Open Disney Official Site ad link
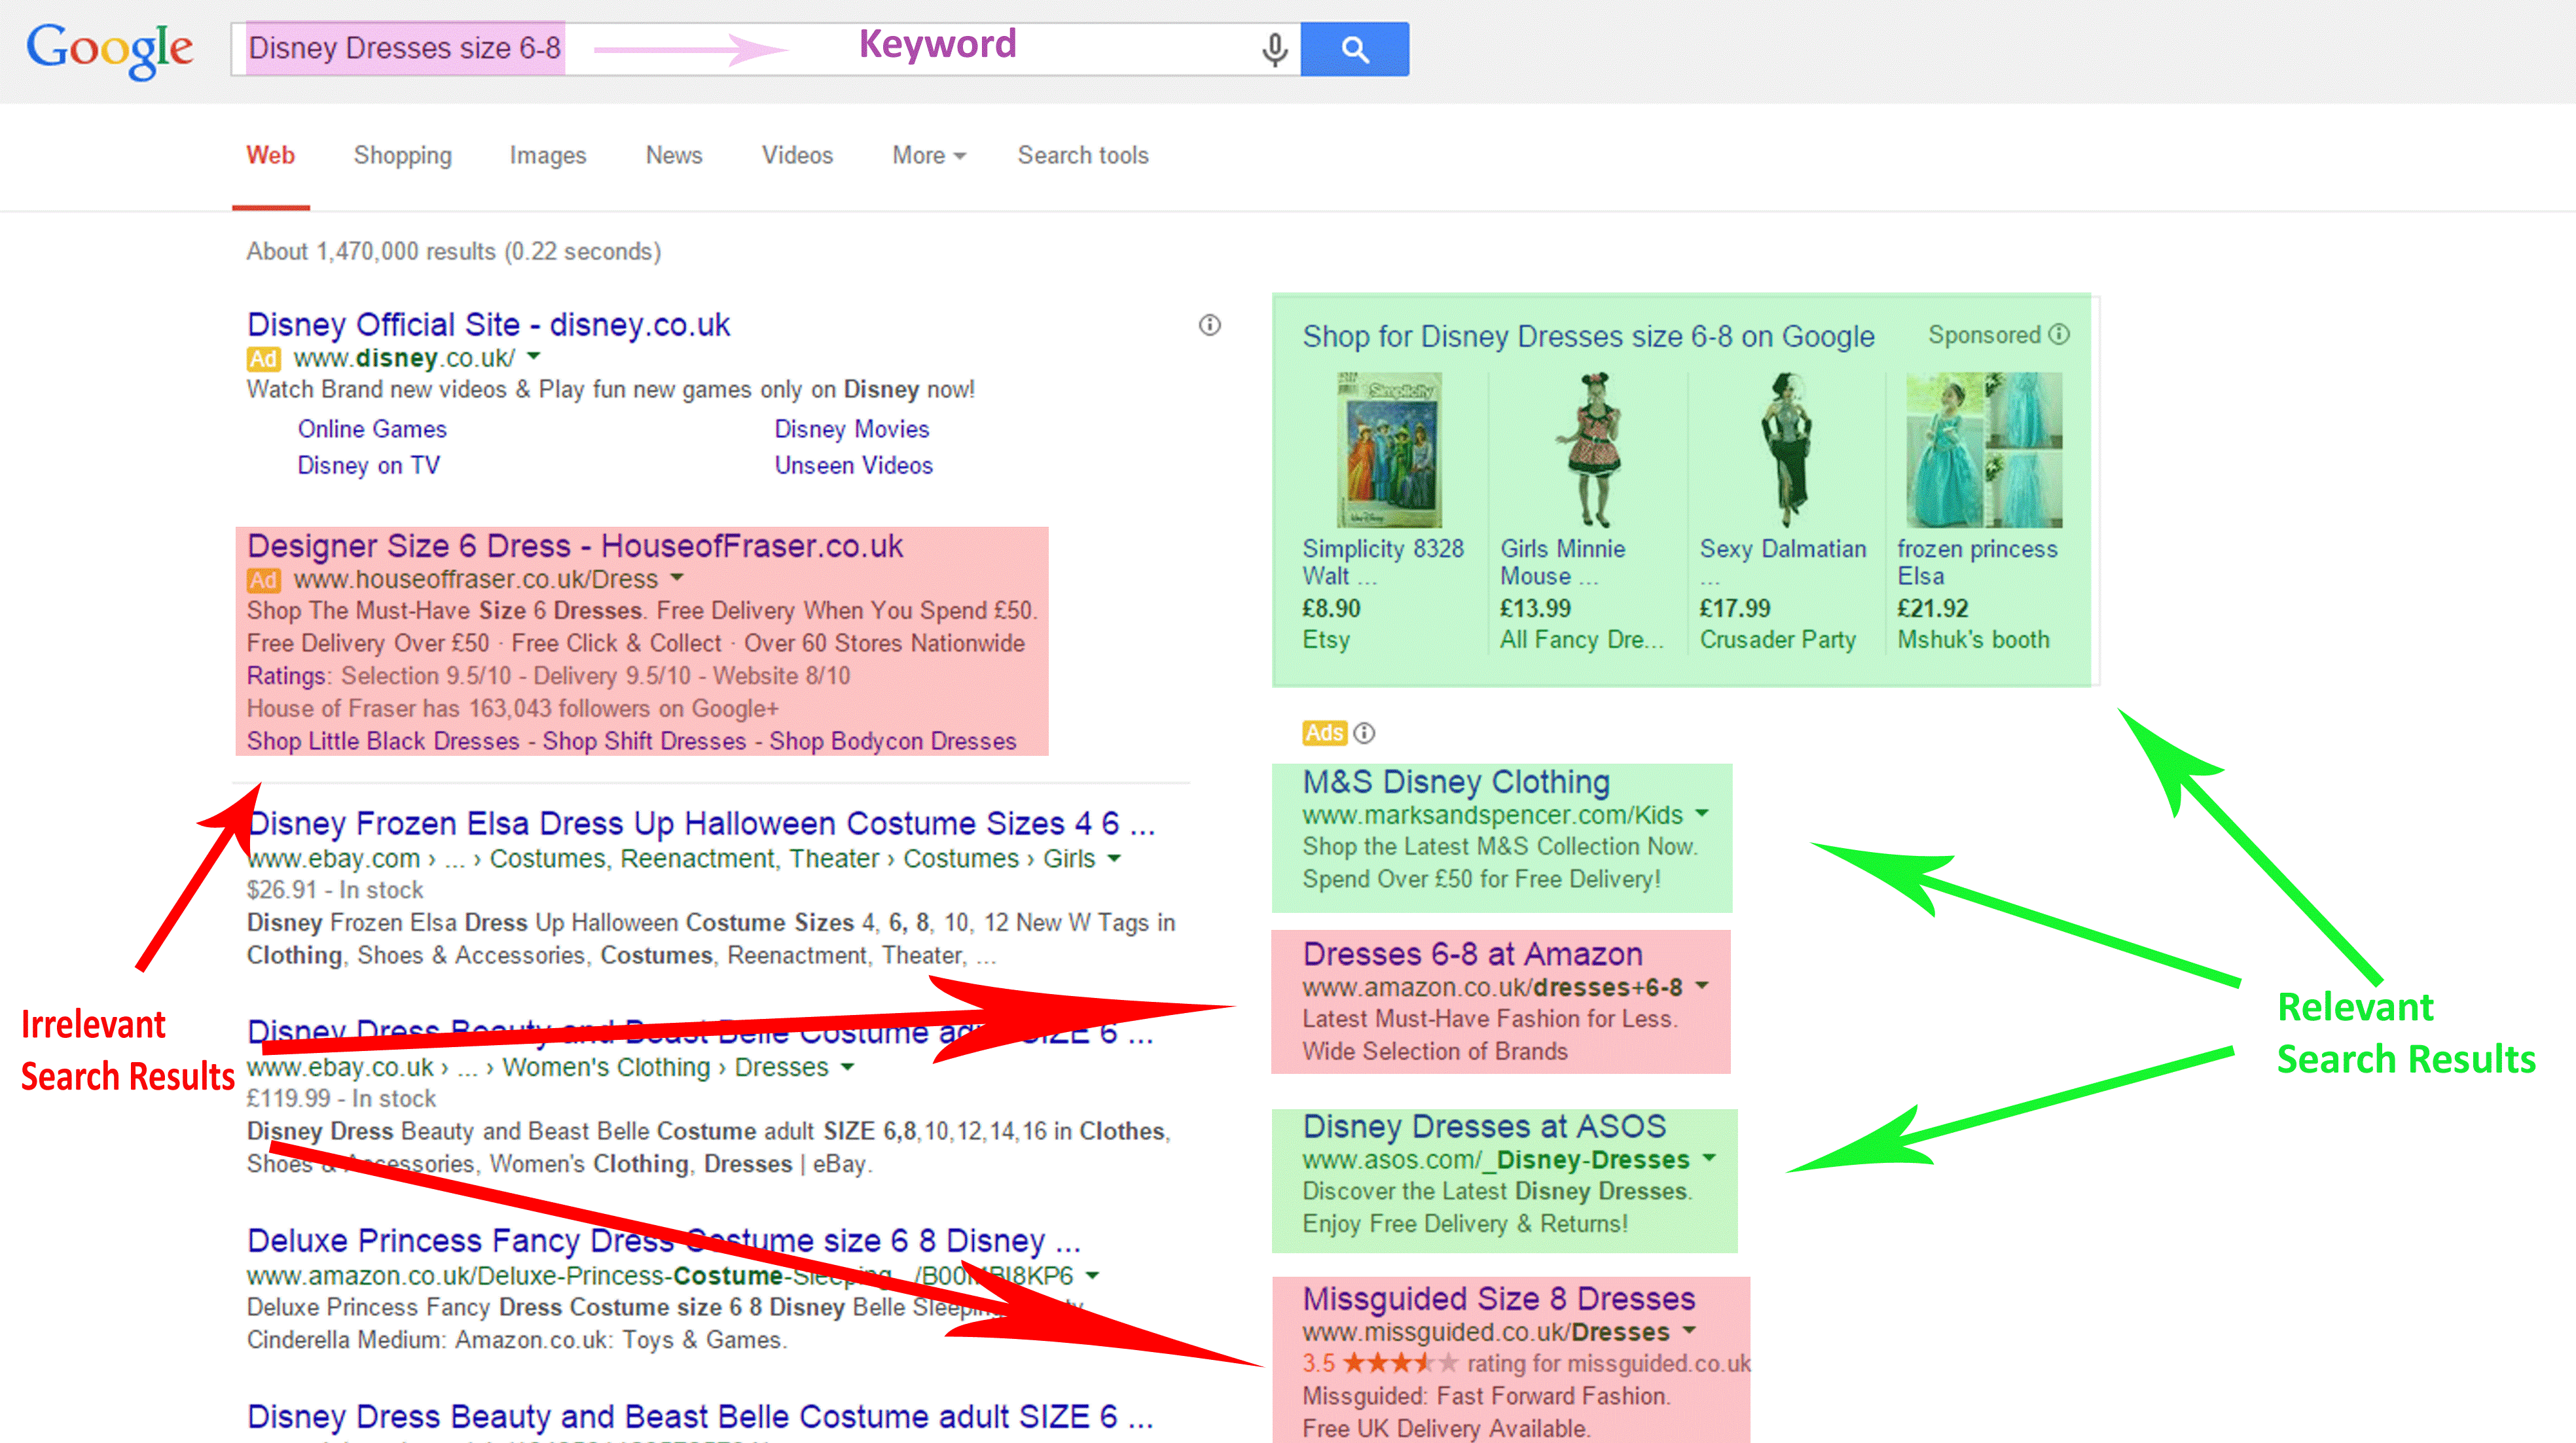This screenshot has height=1443, width=2576. tap(489, 325)
